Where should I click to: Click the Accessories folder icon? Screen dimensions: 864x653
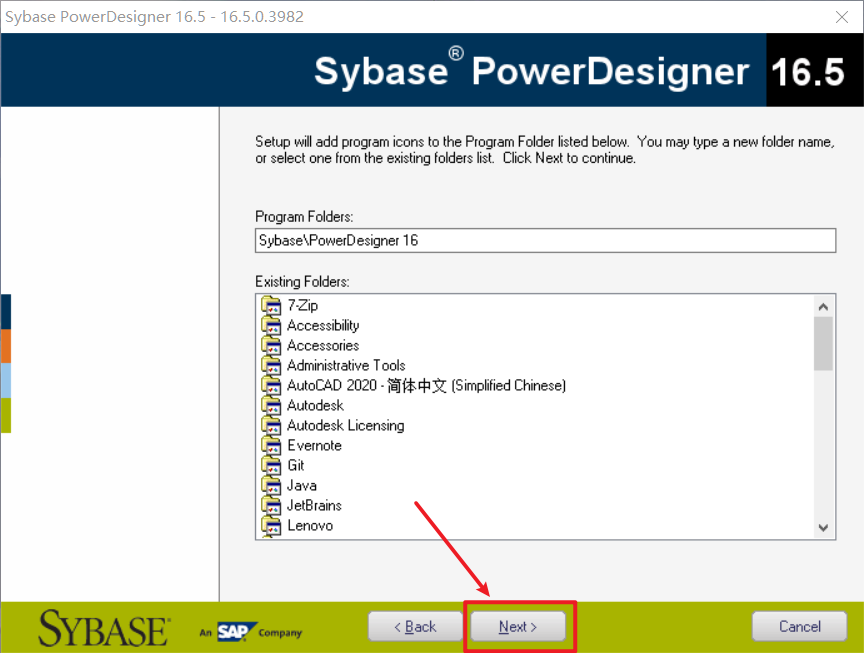click(x=271, y=346)
